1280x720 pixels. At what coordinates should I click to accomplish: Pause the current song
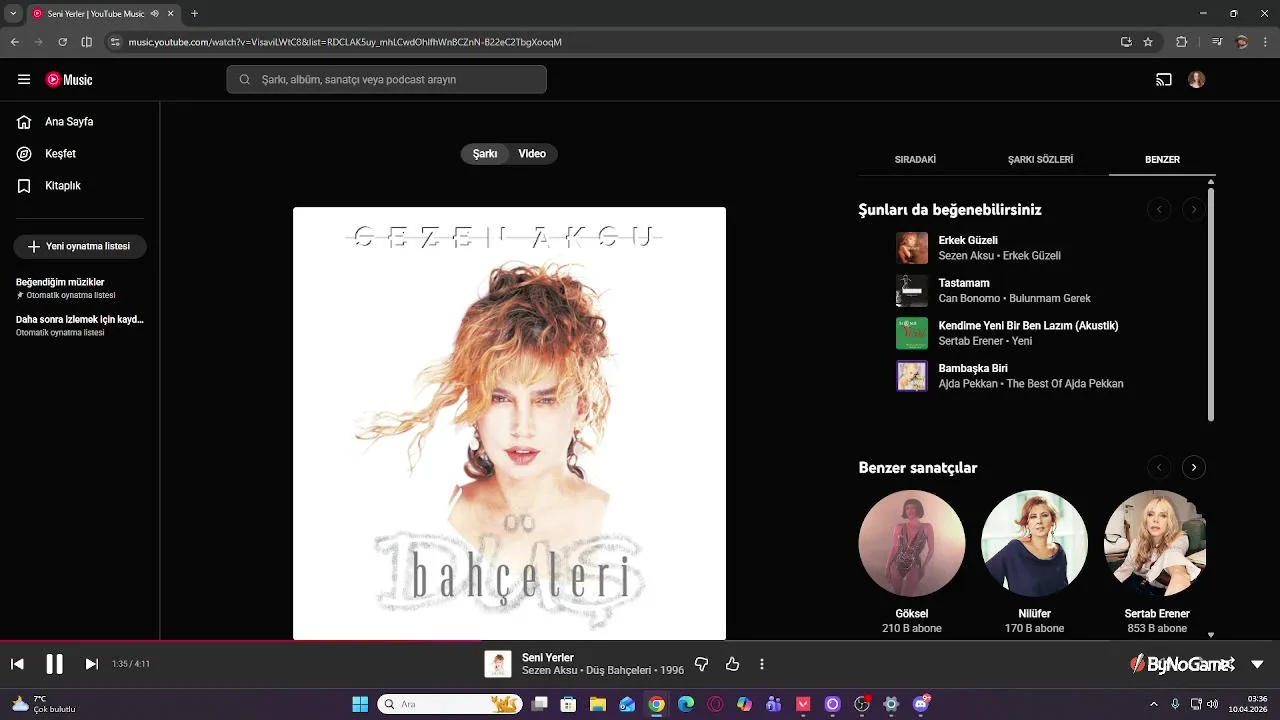[54, 664]
